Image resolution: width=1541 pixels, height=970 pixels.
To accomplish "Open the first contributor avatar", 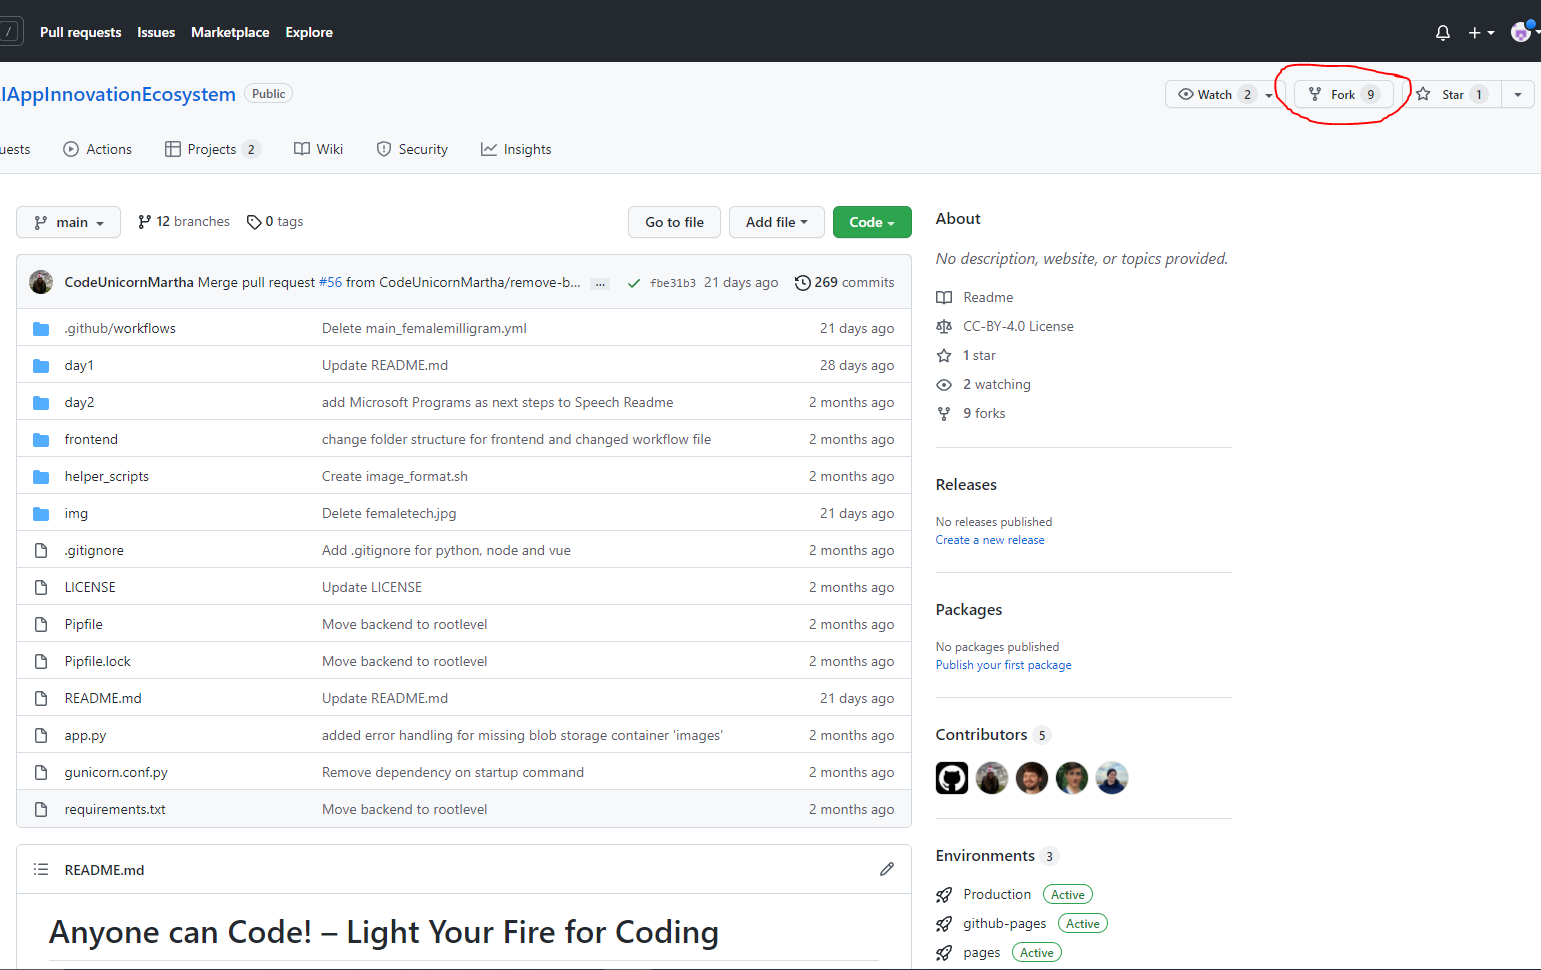I will (x=951, y=777).
